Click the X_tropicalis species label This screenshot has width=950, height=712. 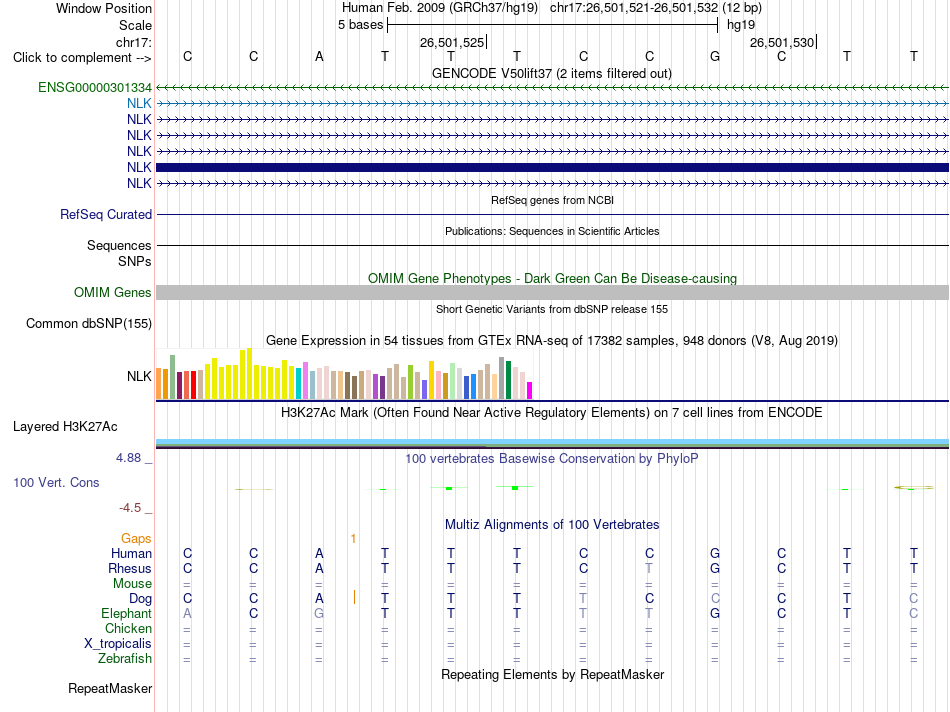(x=118, y=644)
